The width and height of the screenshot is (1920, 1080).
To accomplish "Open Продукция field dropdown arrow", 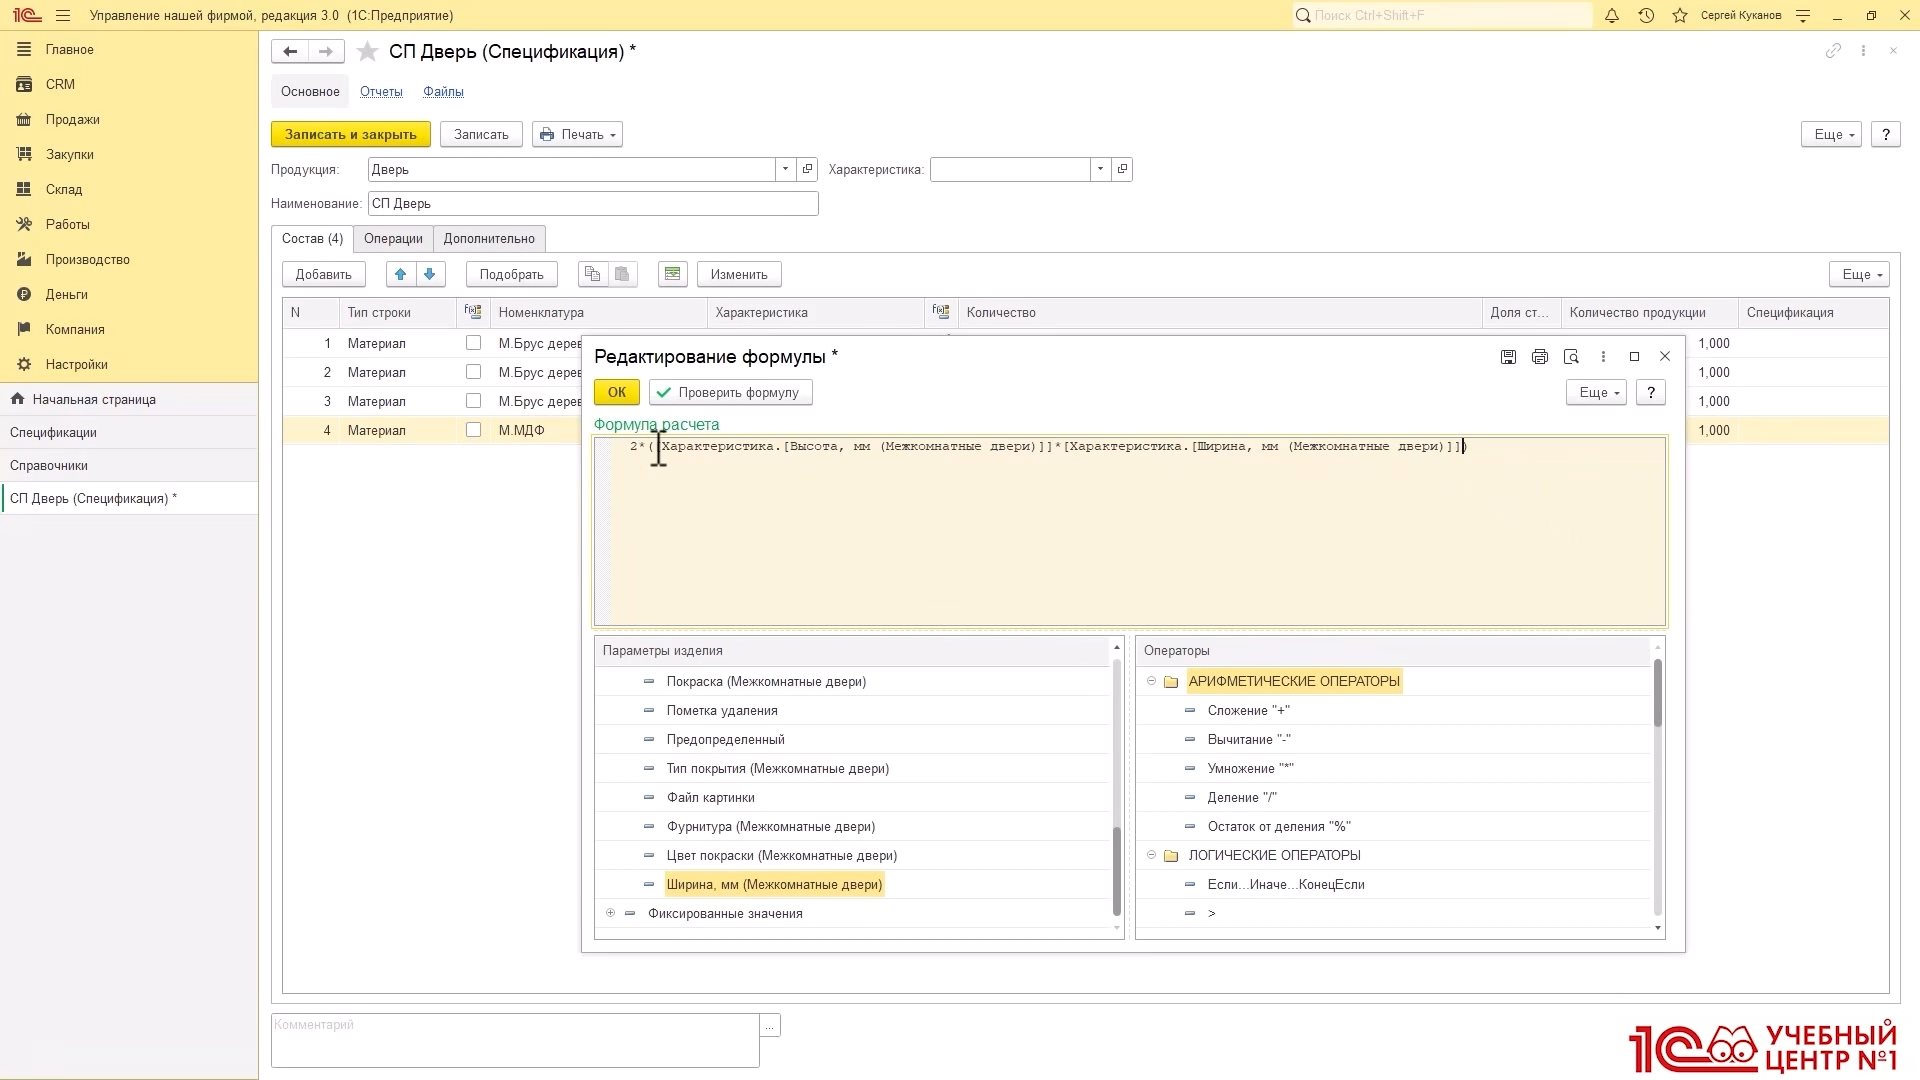I will click(x=785, y=169).
